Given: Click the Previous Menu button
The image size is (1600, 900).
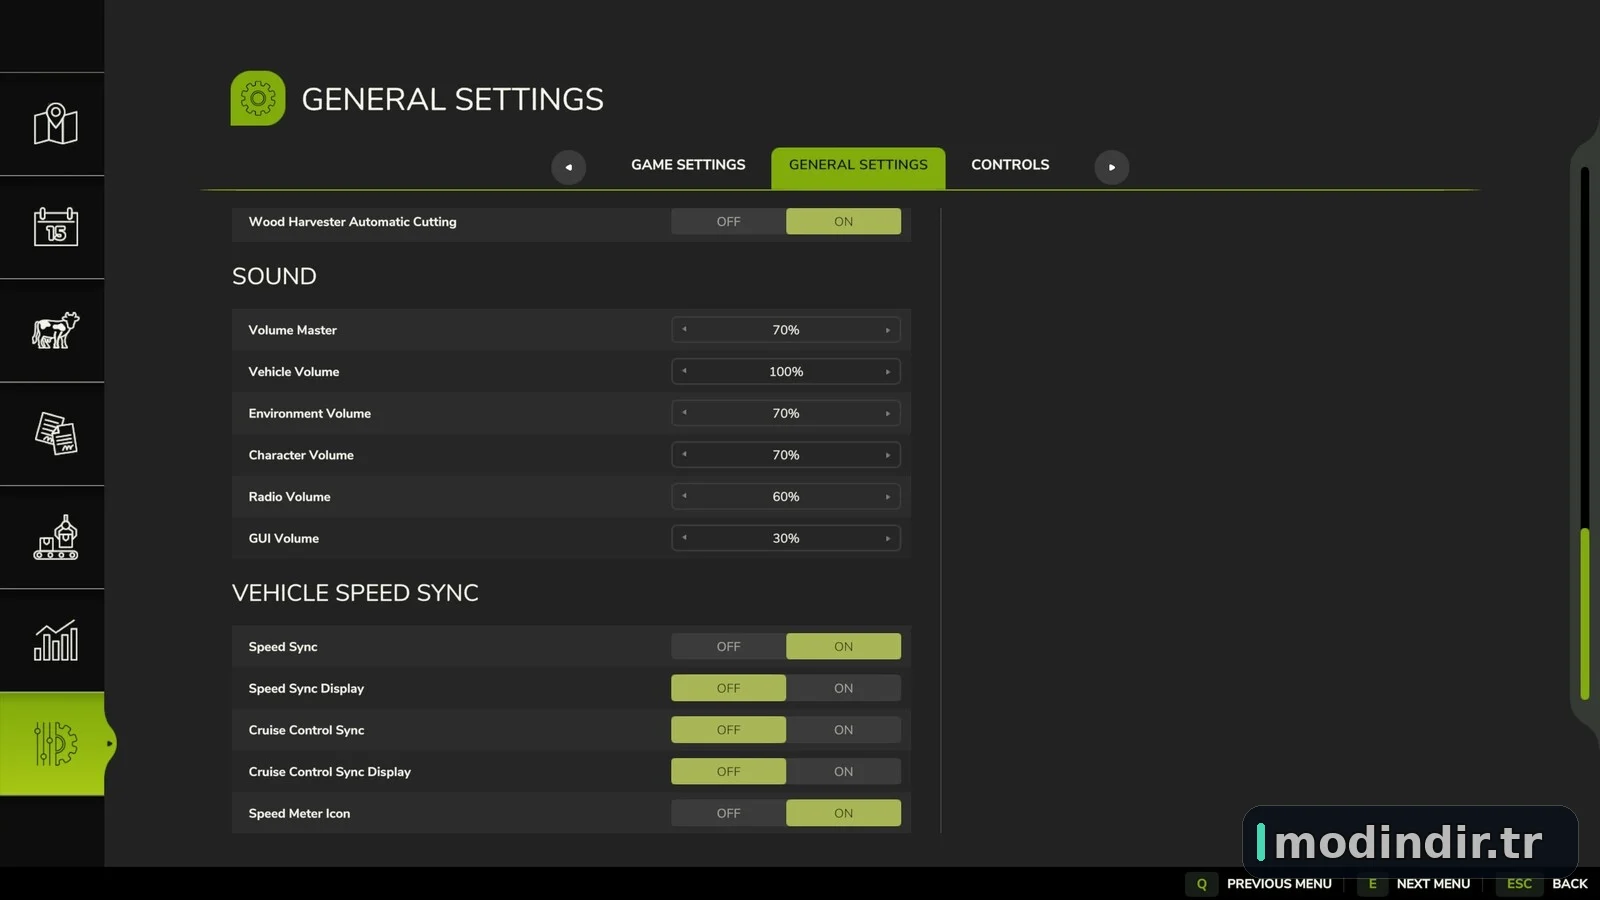Looking at the screenshot, I should [1279, 884].
